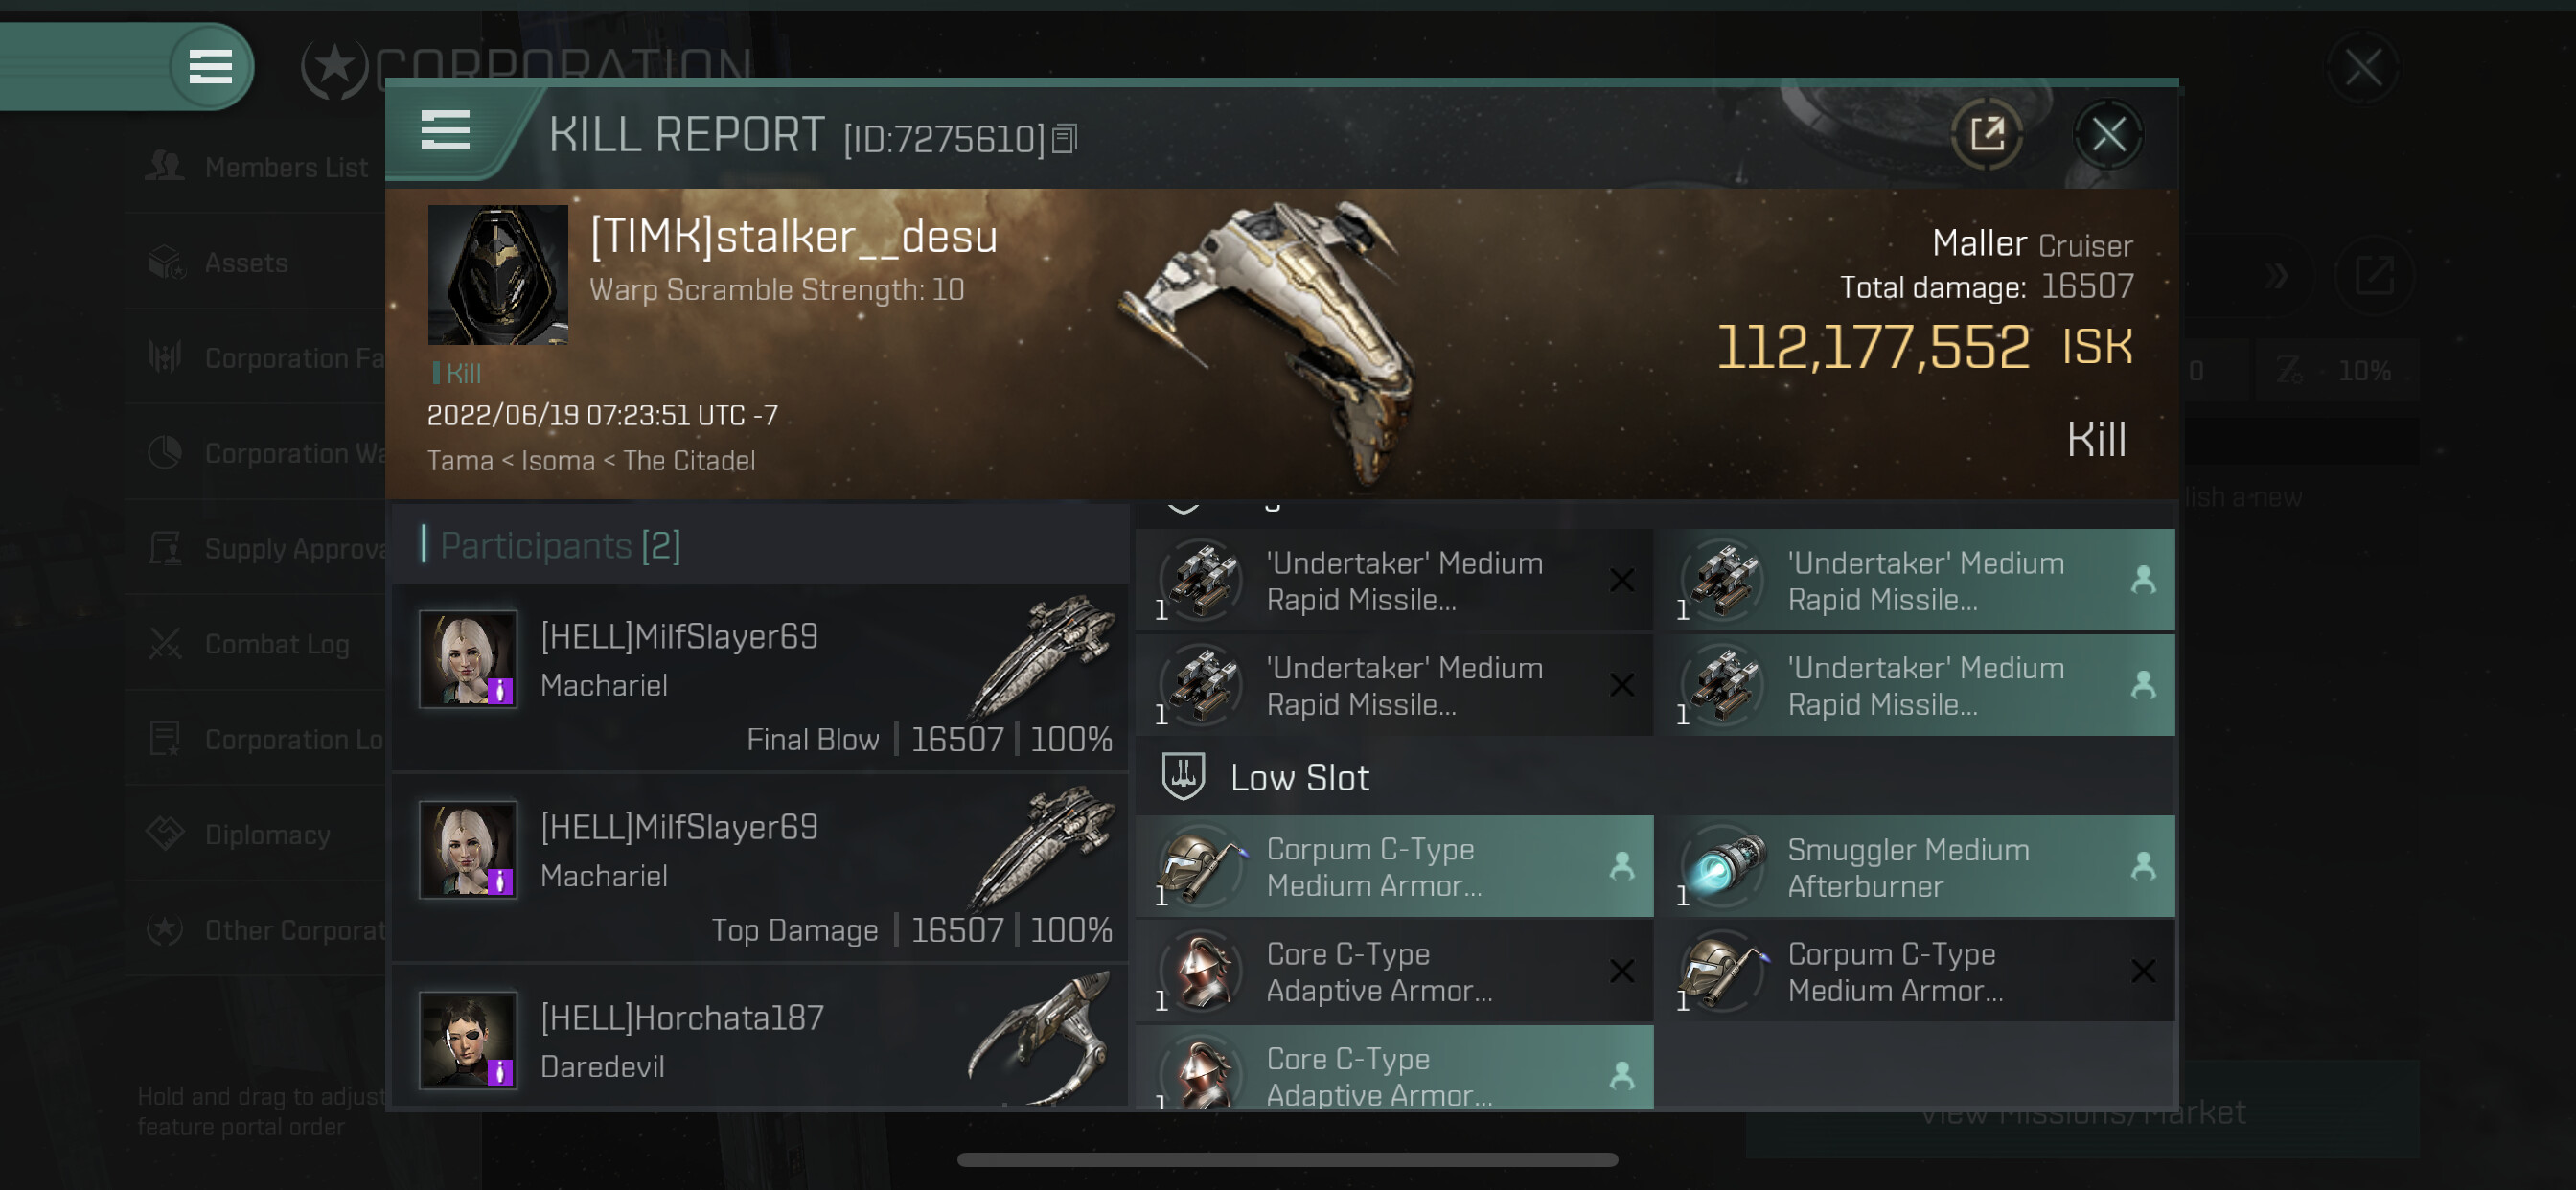View Final Blow MilfSlayer69 participant entry
Screen dimensions: 2576x1190
pos(760,678)
